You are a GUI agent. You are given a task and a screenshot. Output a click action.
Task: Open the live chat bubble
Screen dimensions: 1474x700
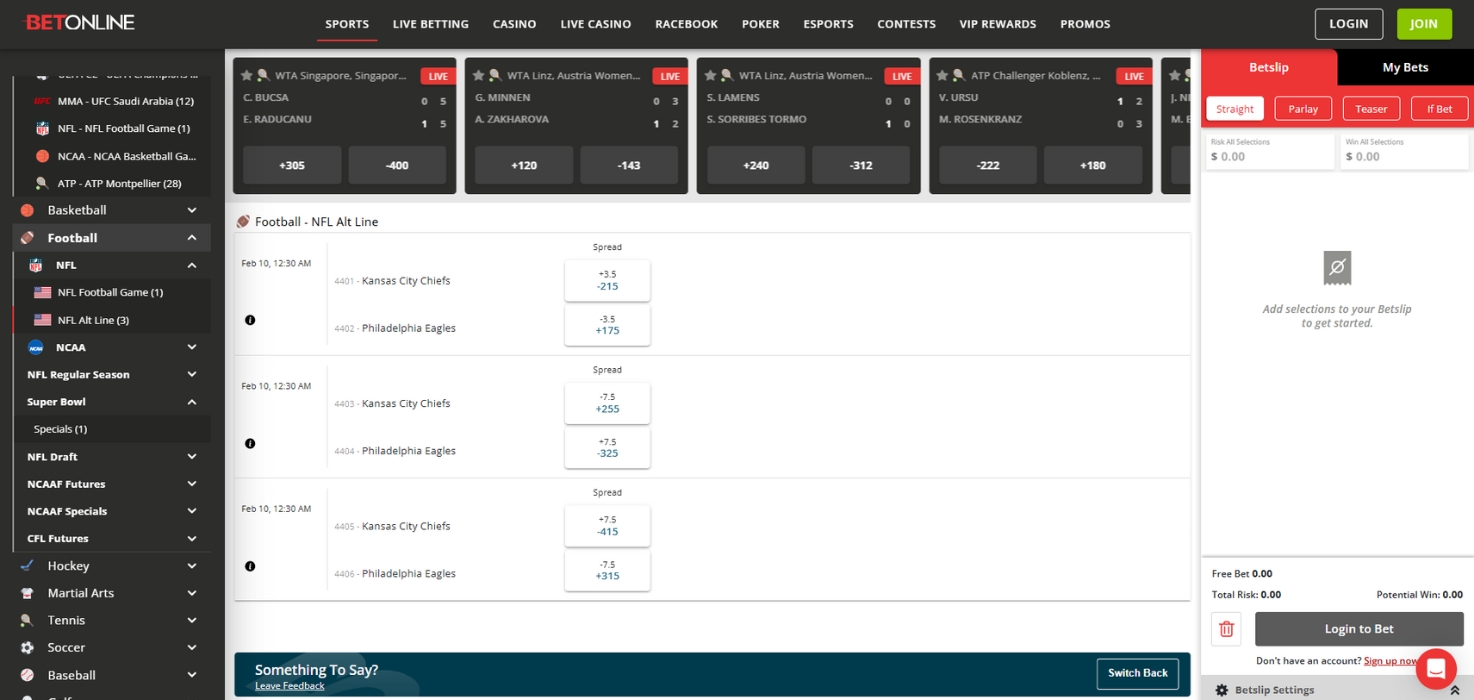1436,668
